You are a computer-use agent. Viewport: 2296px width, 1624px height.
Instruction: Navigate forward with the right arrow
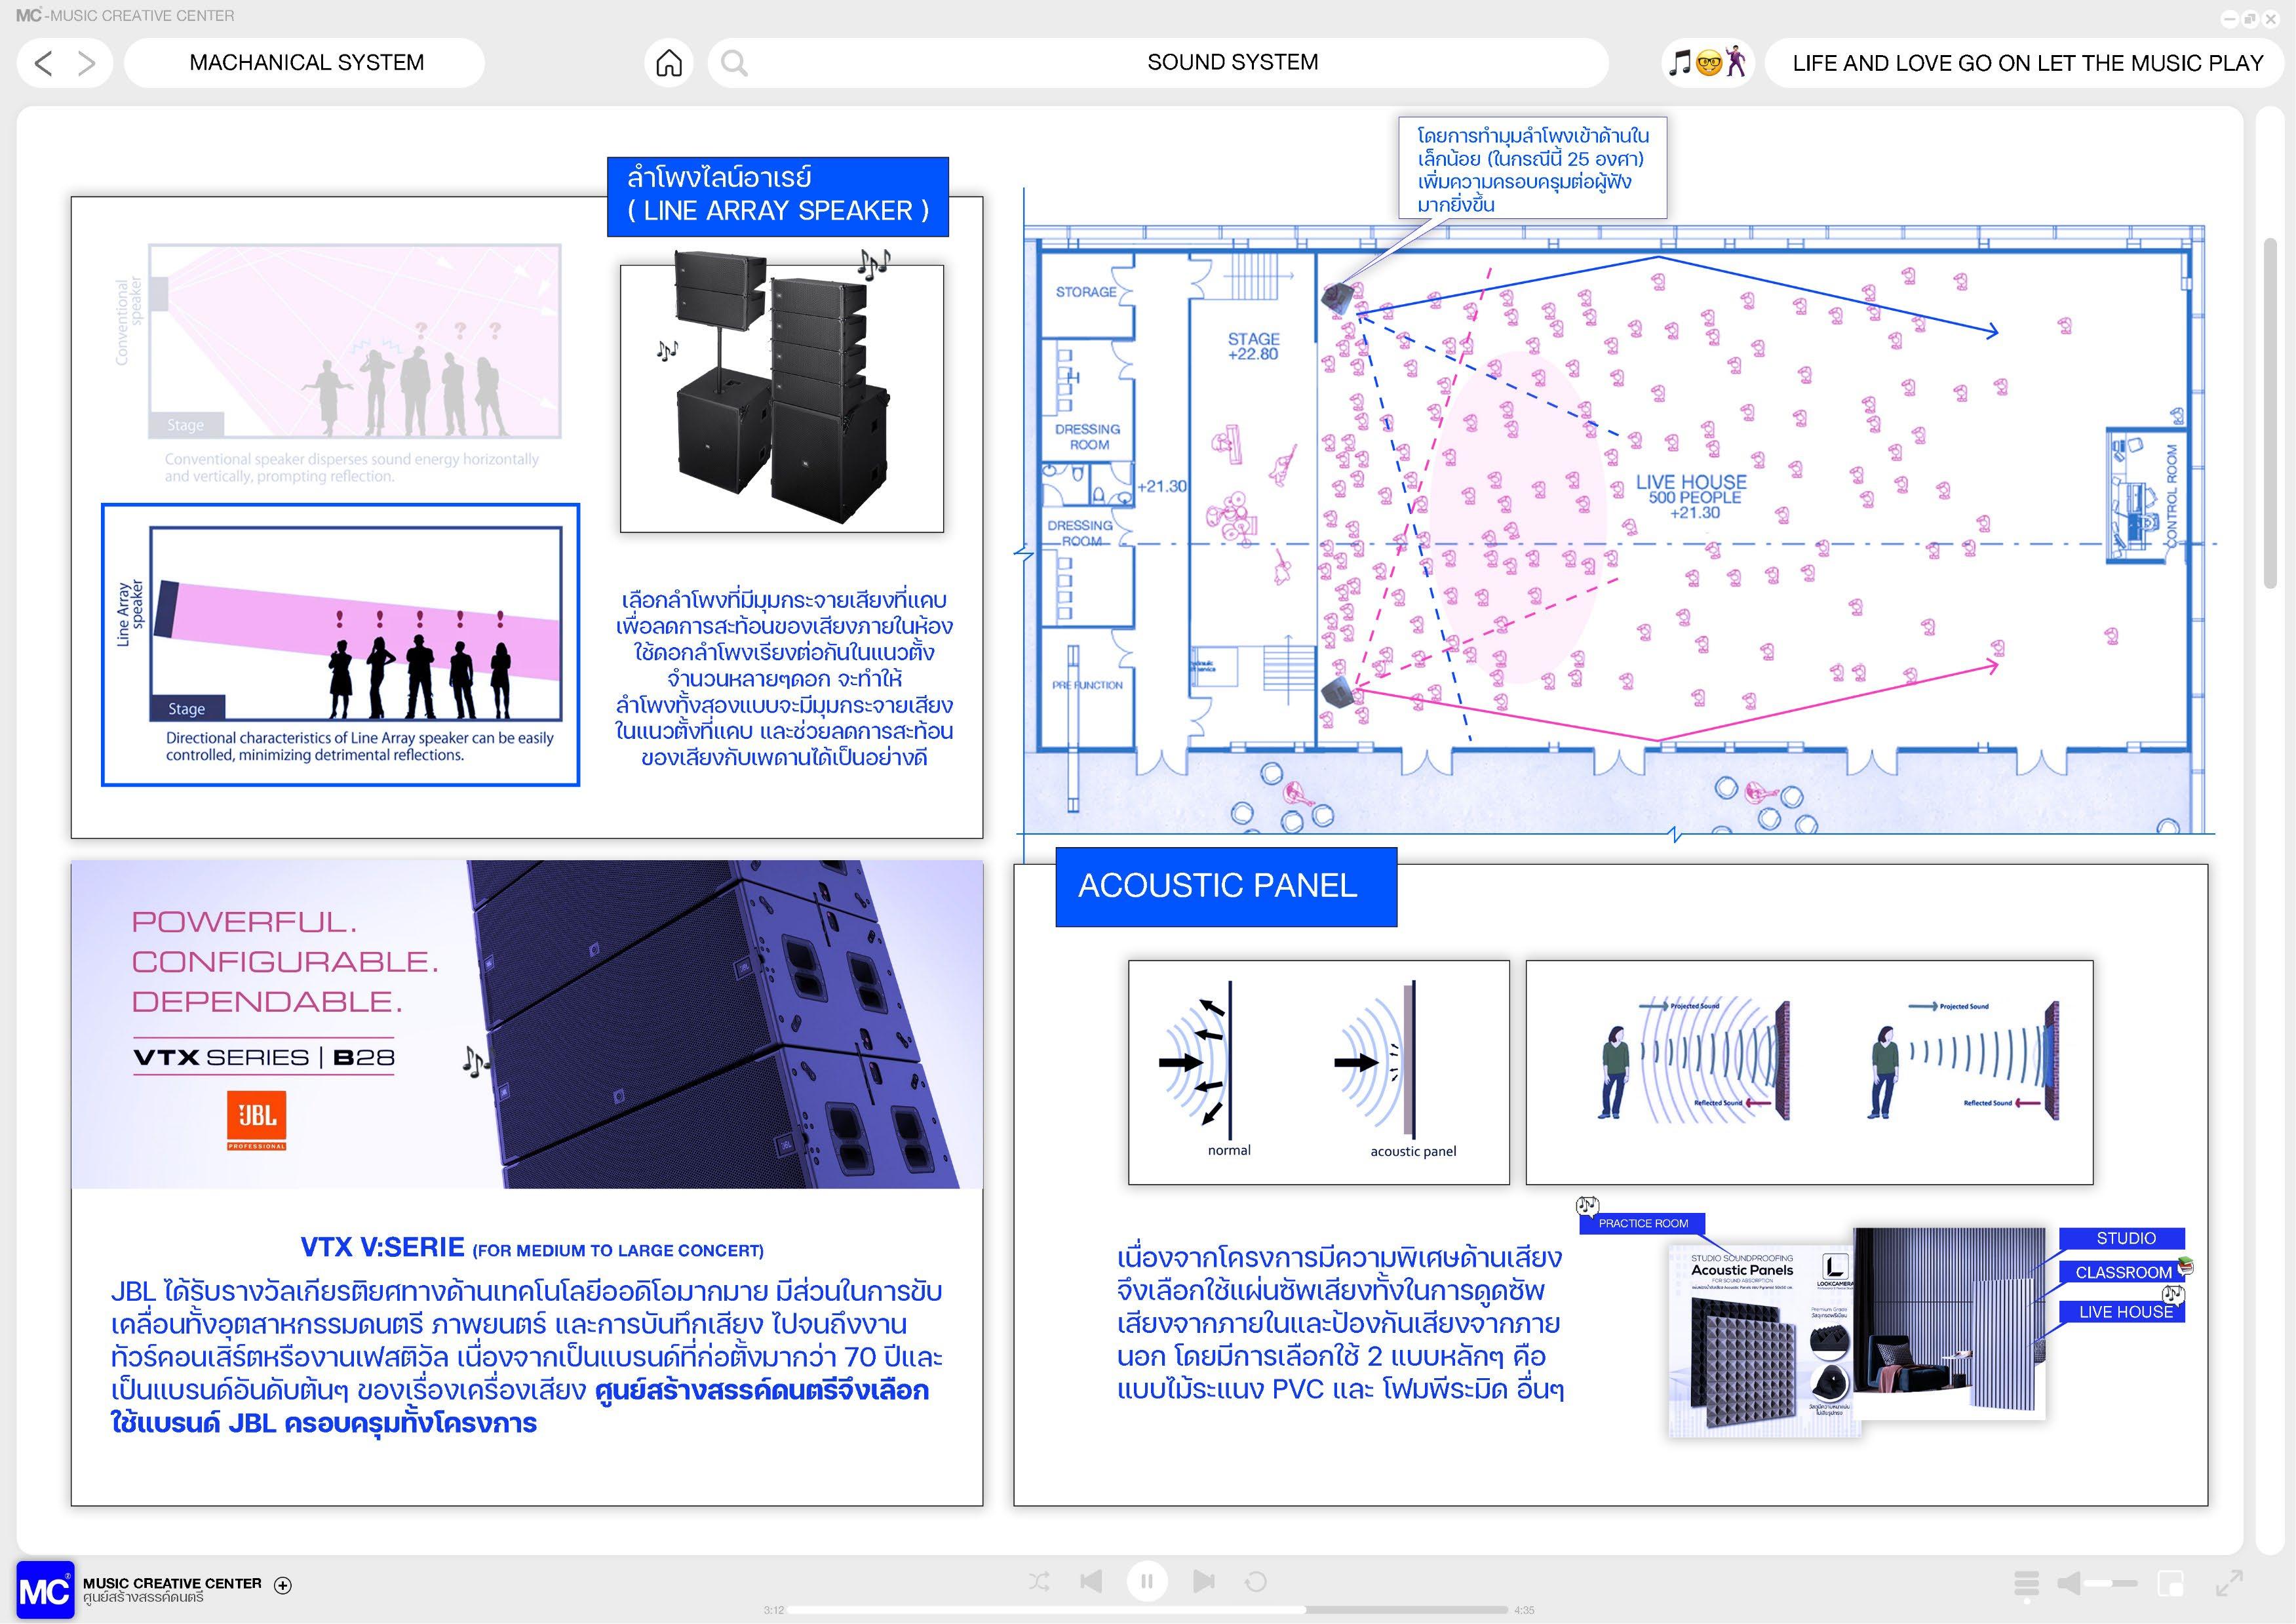pyautogui.click(x=87, y=63)
